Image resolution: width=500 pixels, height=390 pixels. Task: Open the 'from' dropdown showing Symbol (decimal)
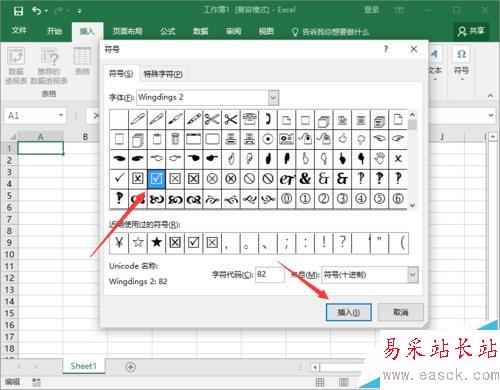coord(413,275)
